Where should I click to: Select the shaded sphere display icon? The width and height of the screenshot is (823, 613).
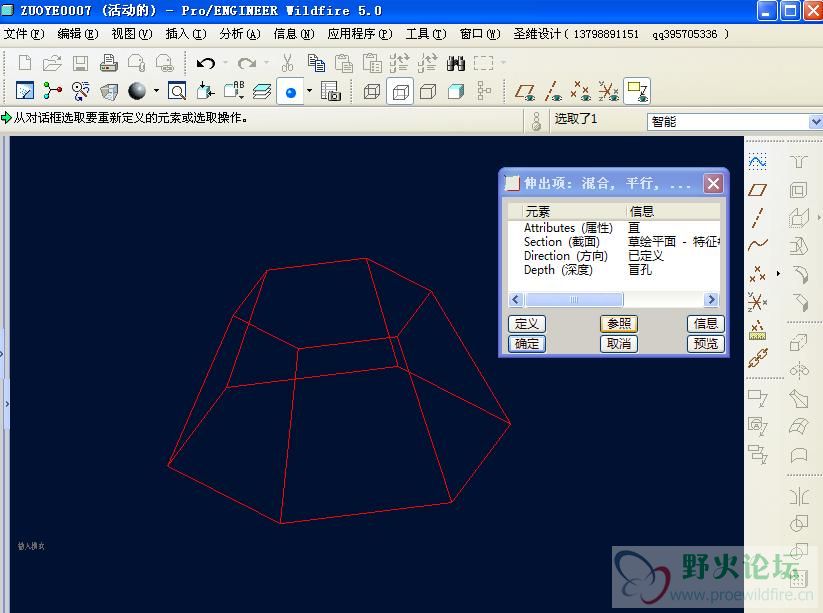pyautogui.click(x=137, y=91)
